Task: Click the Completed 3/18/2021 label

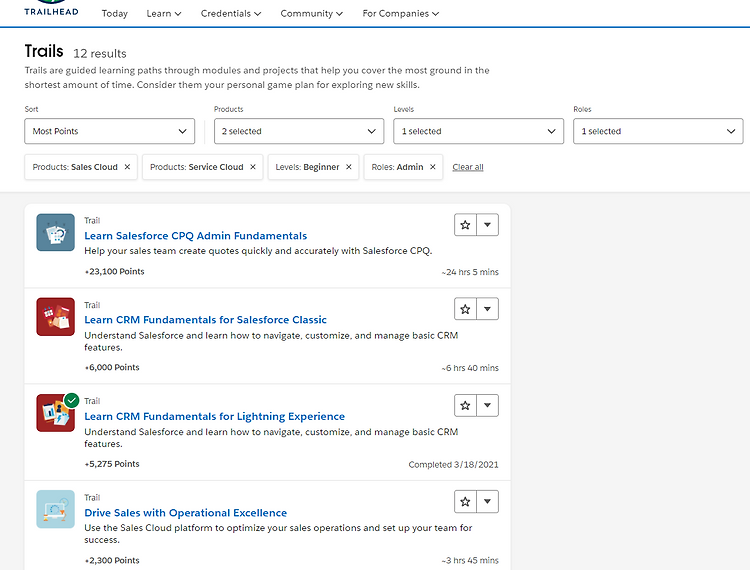Action: coord(453,464)
